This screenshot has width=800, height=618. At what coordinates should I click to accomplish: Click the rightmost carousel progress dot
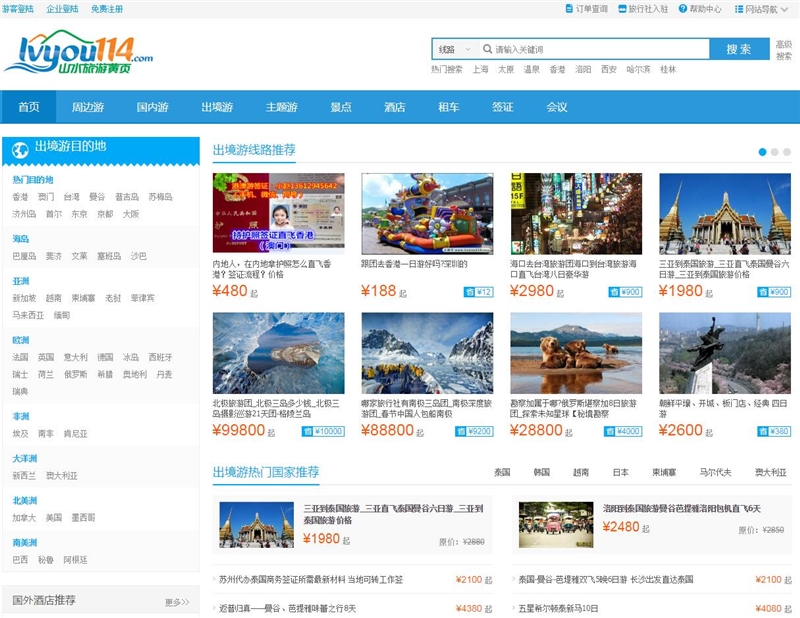pos(787,151)
